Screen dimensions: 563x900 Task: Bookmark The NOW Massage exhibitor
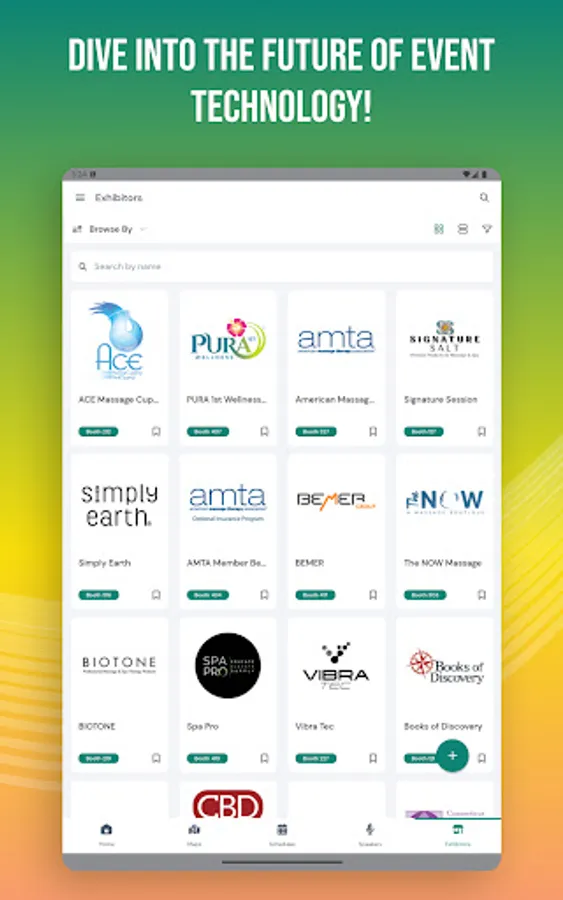(x=482, y=595)
